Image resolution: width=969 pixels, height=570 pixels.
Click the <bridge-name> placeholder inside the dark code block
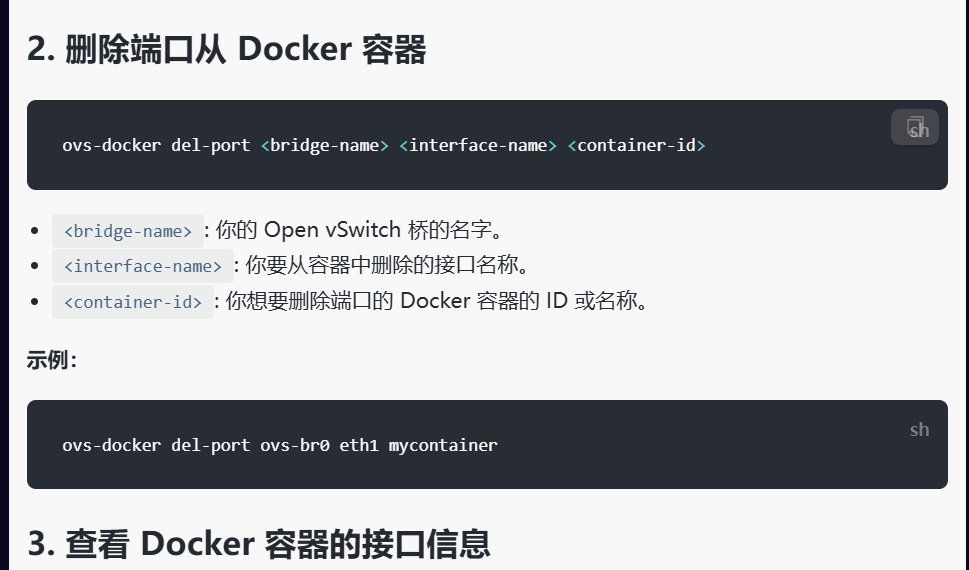(x=324, y=145)
